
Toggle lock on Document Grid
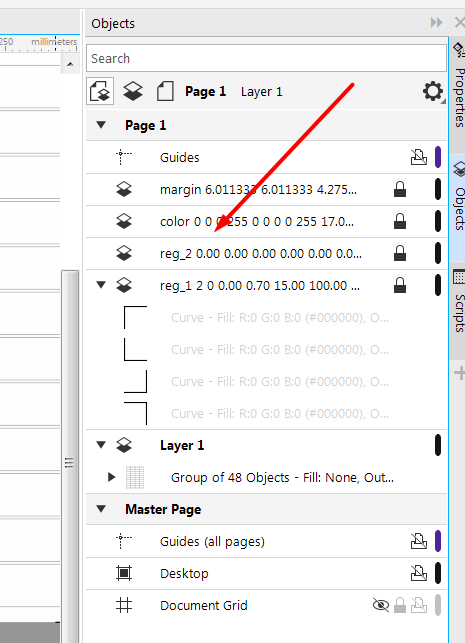point(400,605)
